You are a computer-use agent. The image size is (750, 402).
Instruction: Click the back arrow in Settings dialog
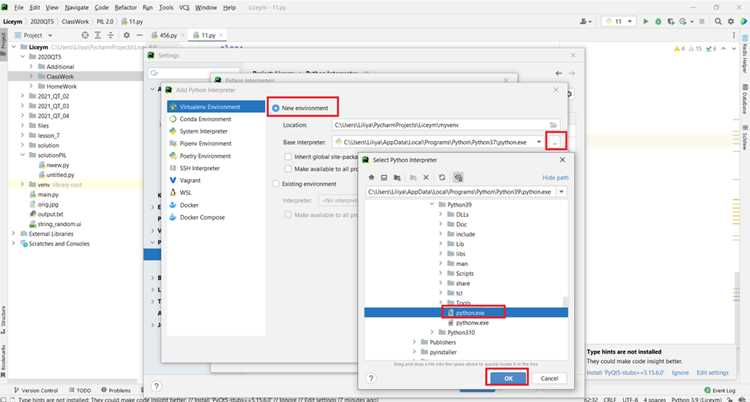[558, 73]
